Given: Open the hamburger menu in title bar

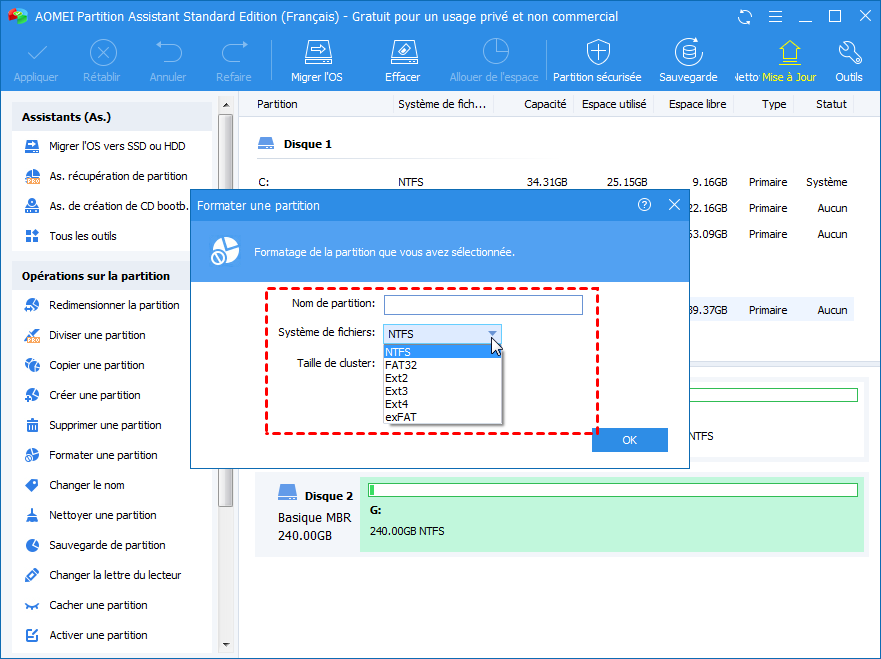Looking at the screenshot, I should (x=775, y=17).
